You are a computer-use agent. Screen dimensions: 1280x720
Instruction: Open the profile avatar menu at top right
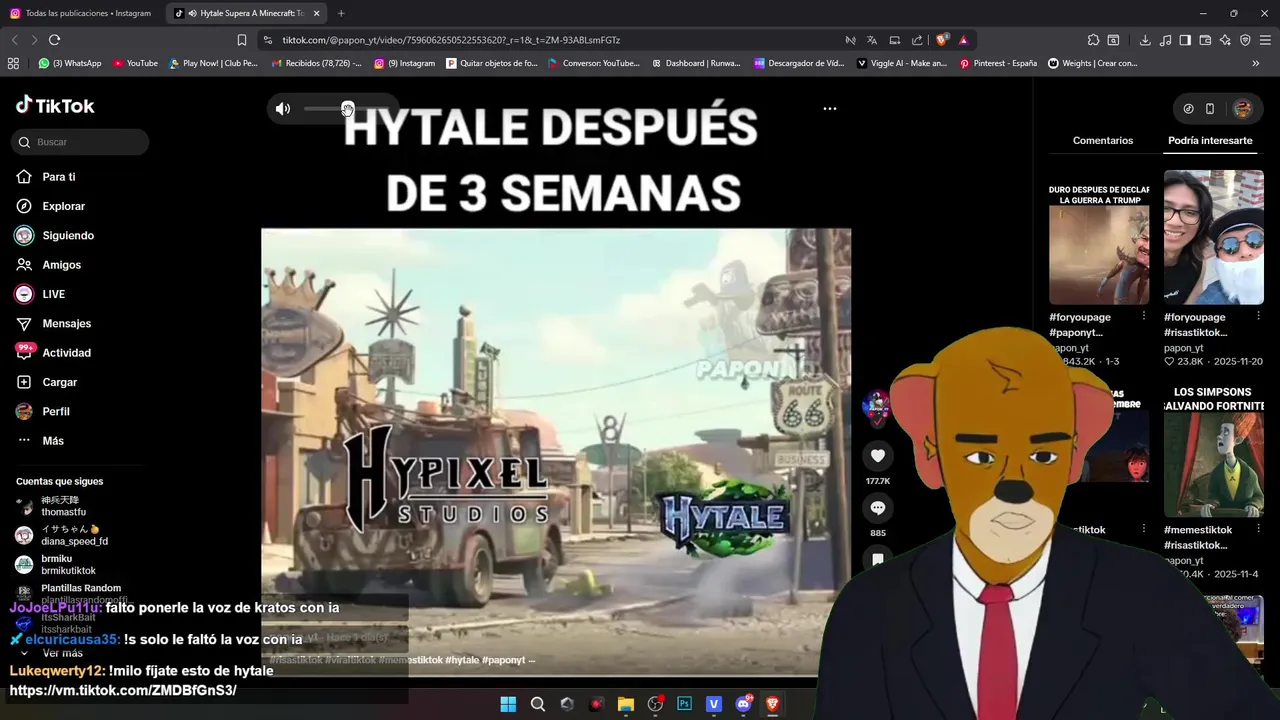[x=1243, y=109]
